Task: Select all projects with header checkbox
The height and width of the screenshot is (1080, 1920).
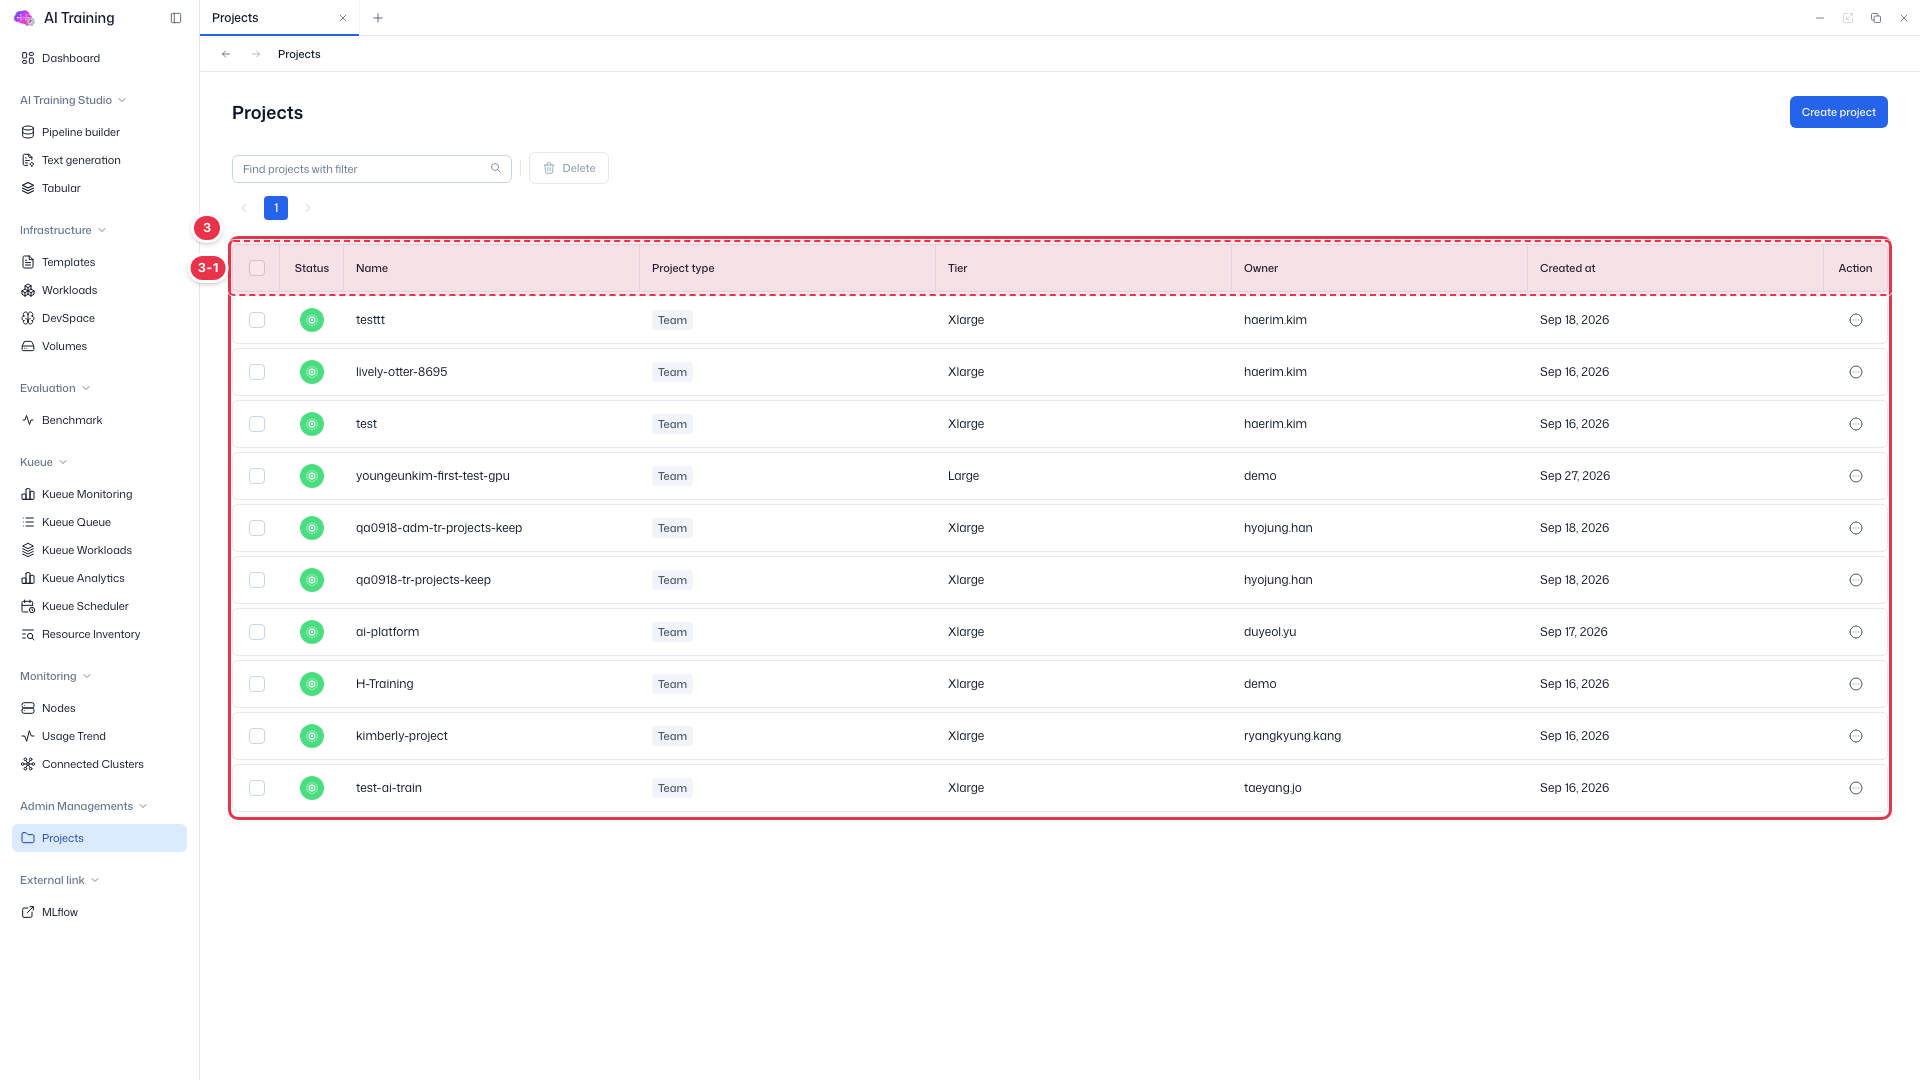Action: tap(257, 268)
